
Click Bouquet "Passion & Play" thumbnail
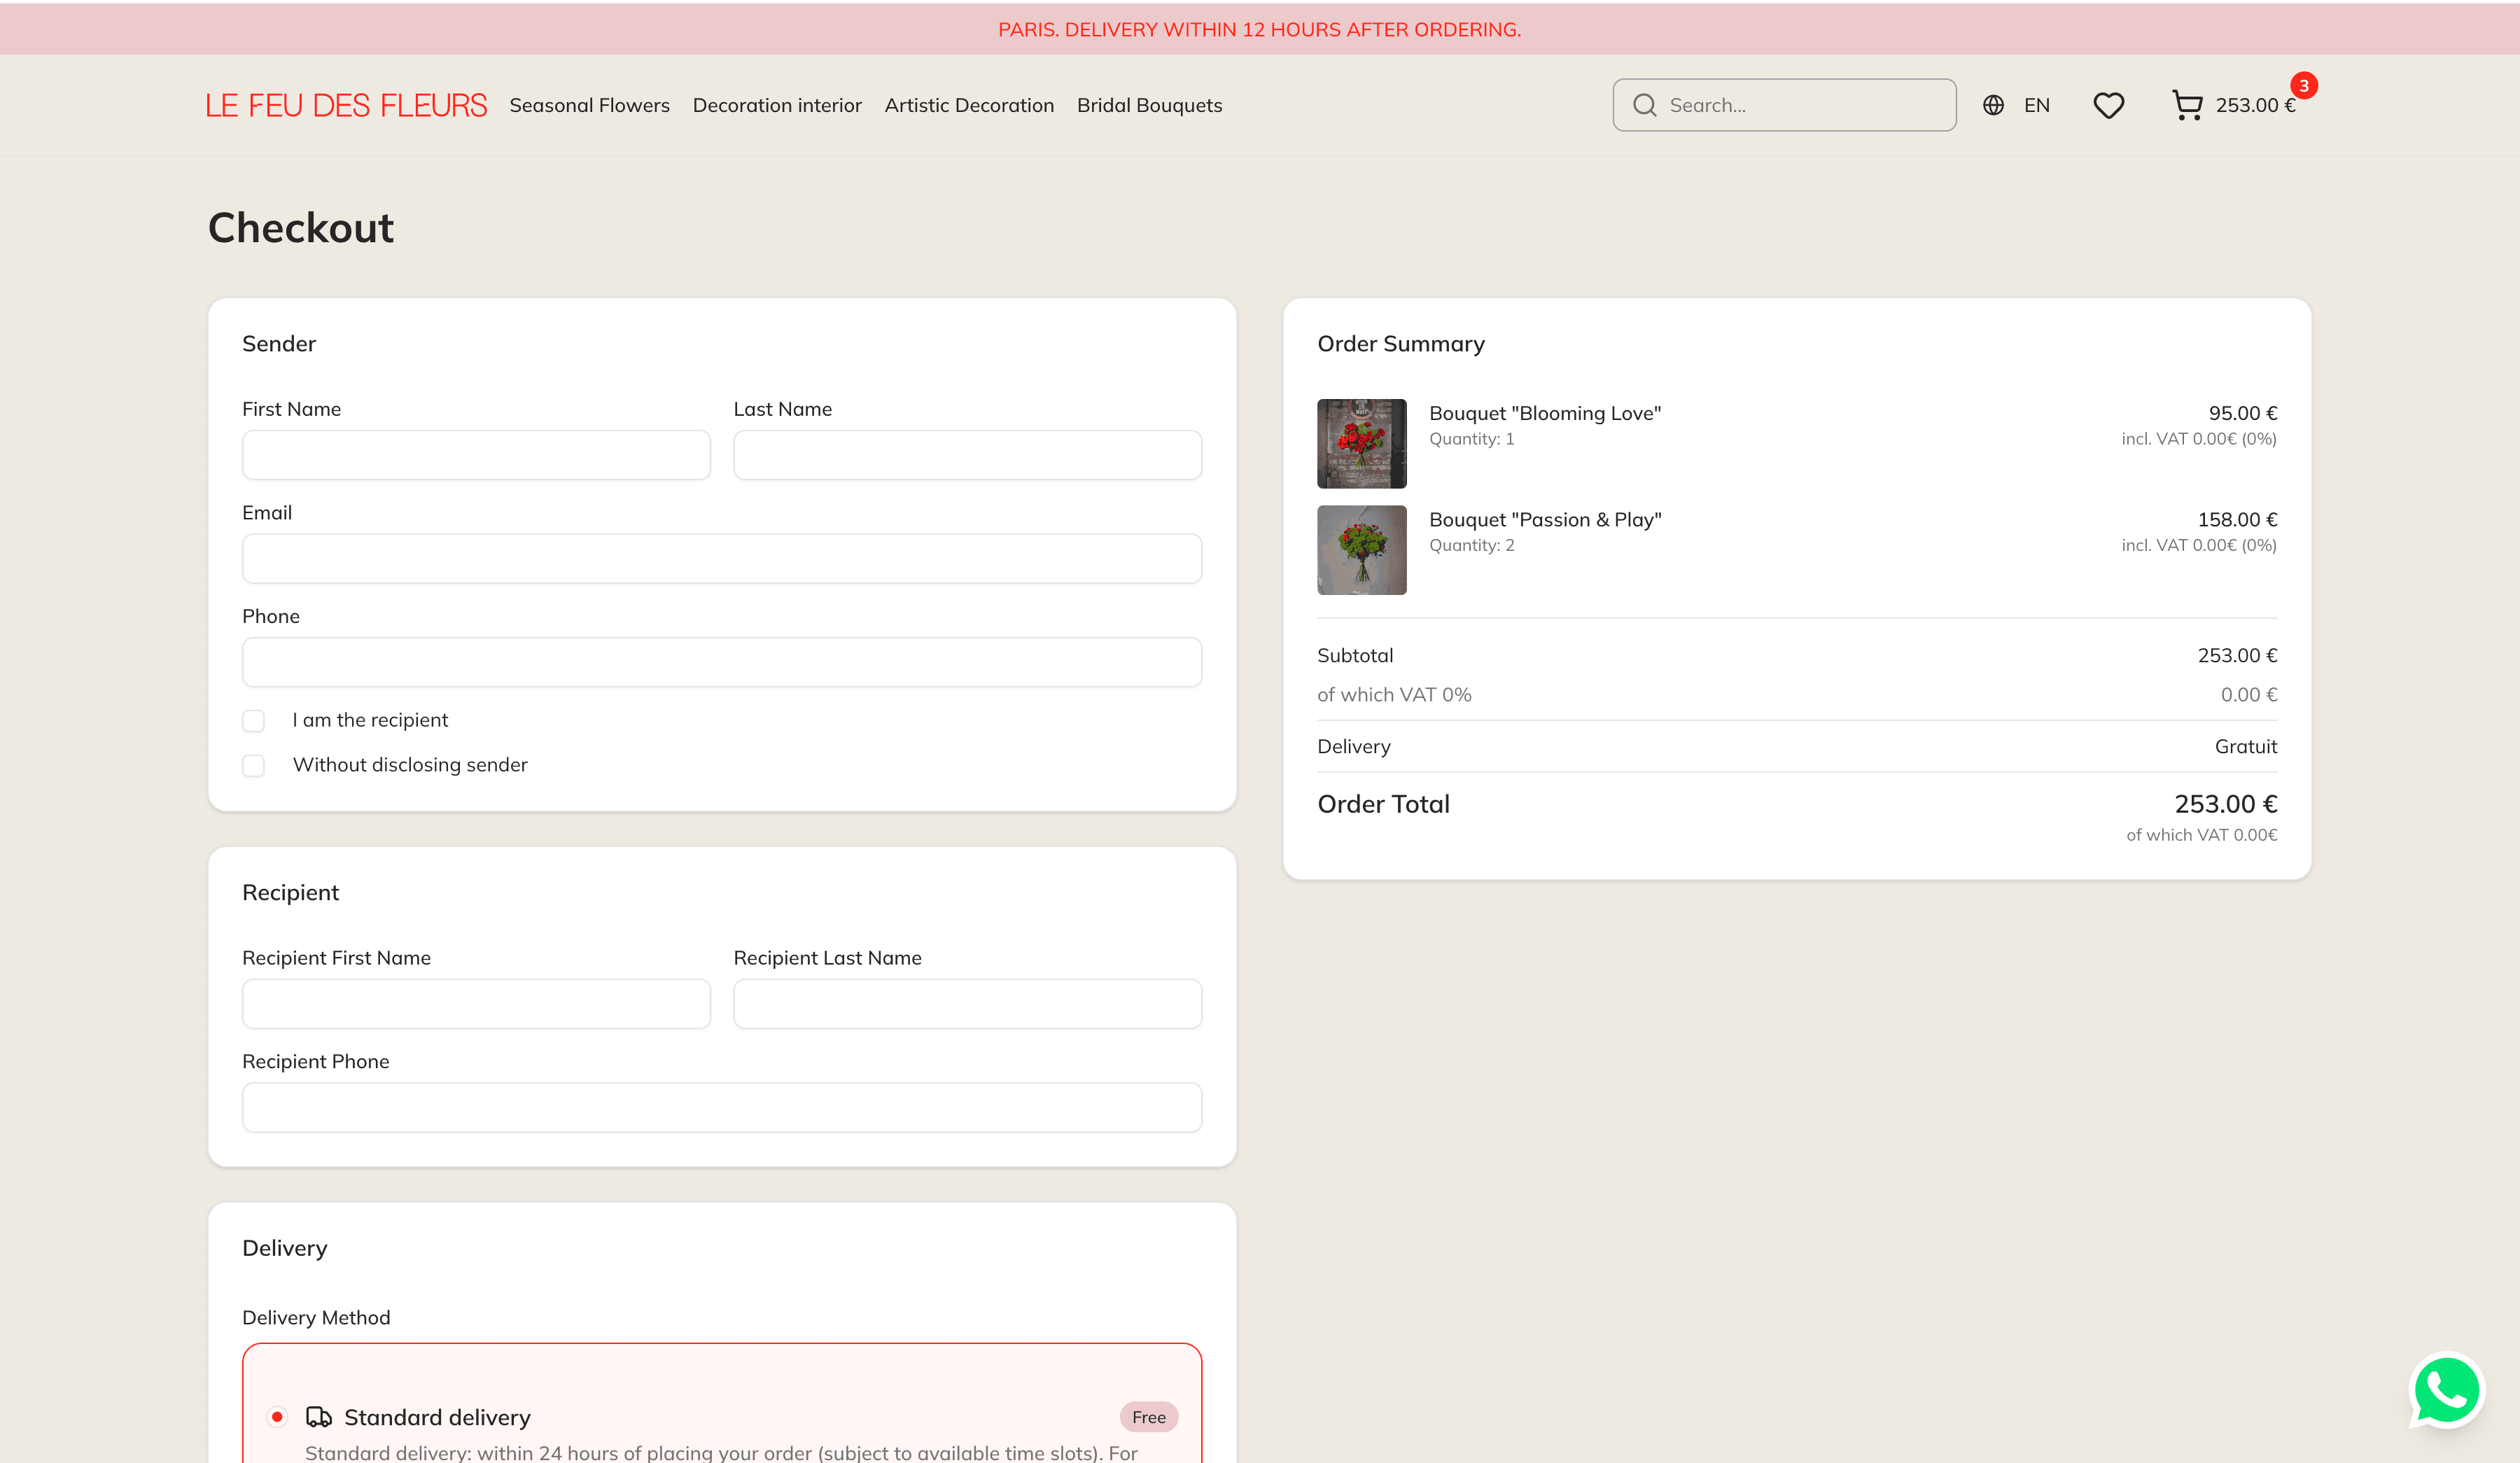1361,550
